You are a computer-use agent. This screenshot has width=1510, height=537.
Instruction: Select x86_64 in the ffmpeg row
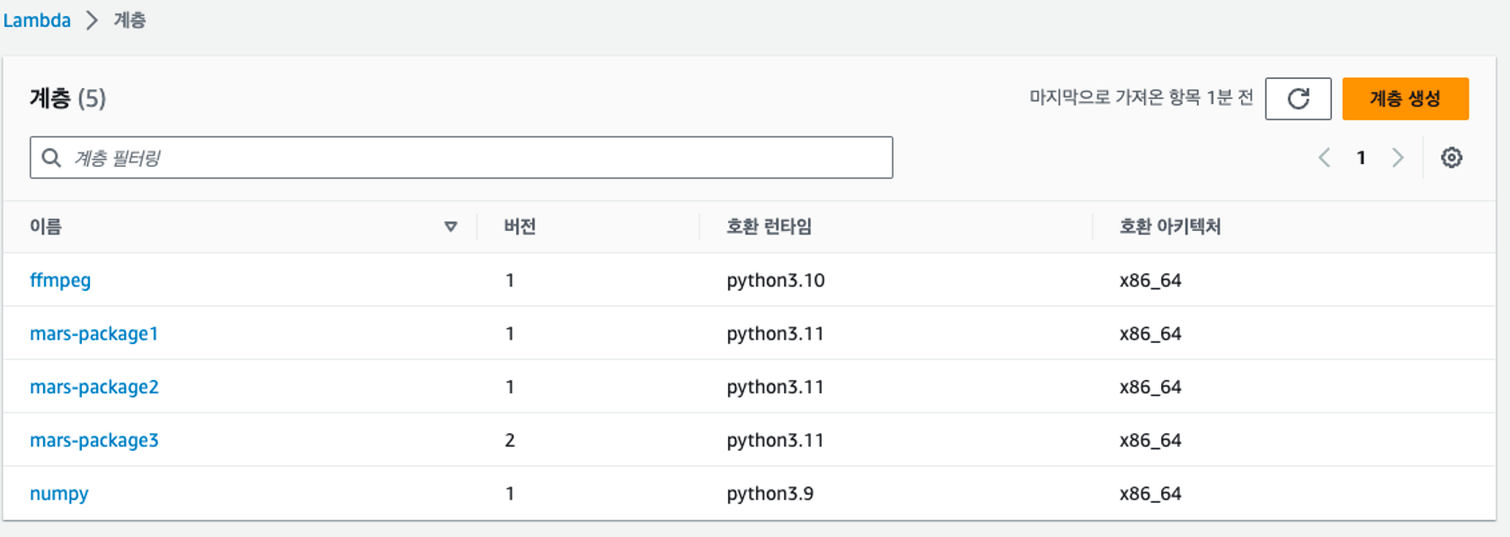point(1150,280)
